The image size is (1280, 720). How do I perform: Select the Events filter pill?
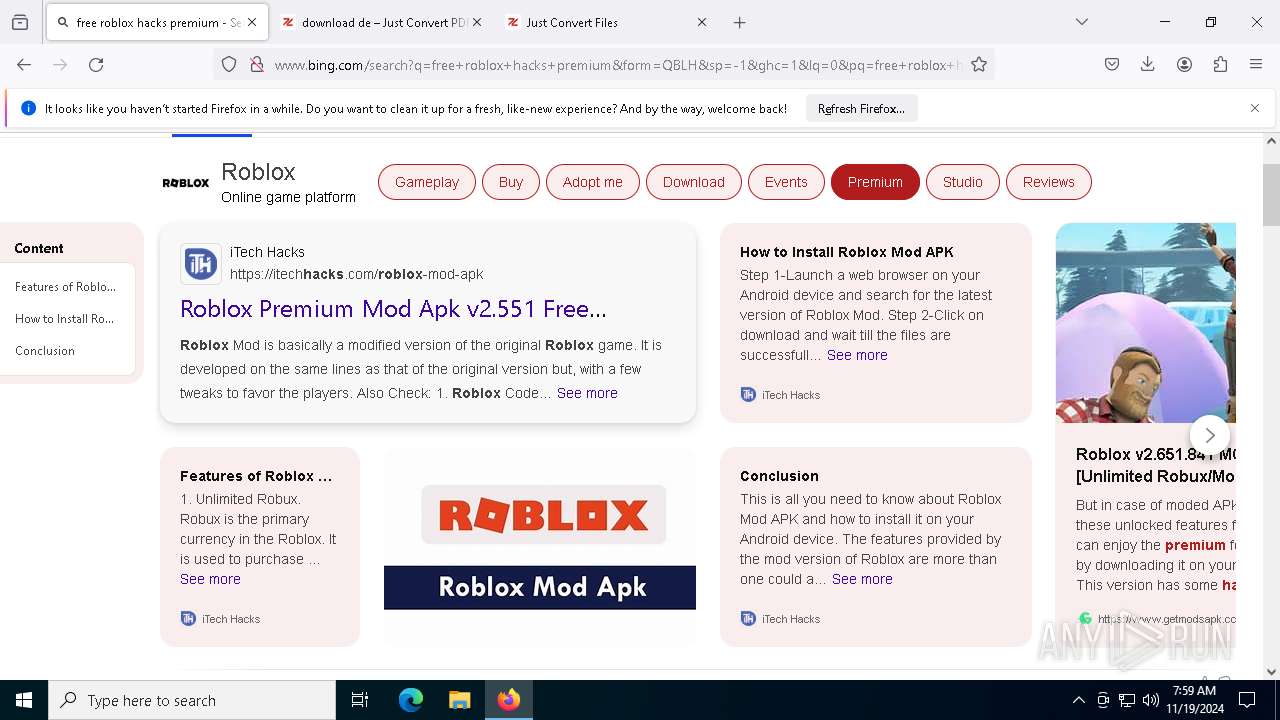pyautogui.click(x=786, y=182)
